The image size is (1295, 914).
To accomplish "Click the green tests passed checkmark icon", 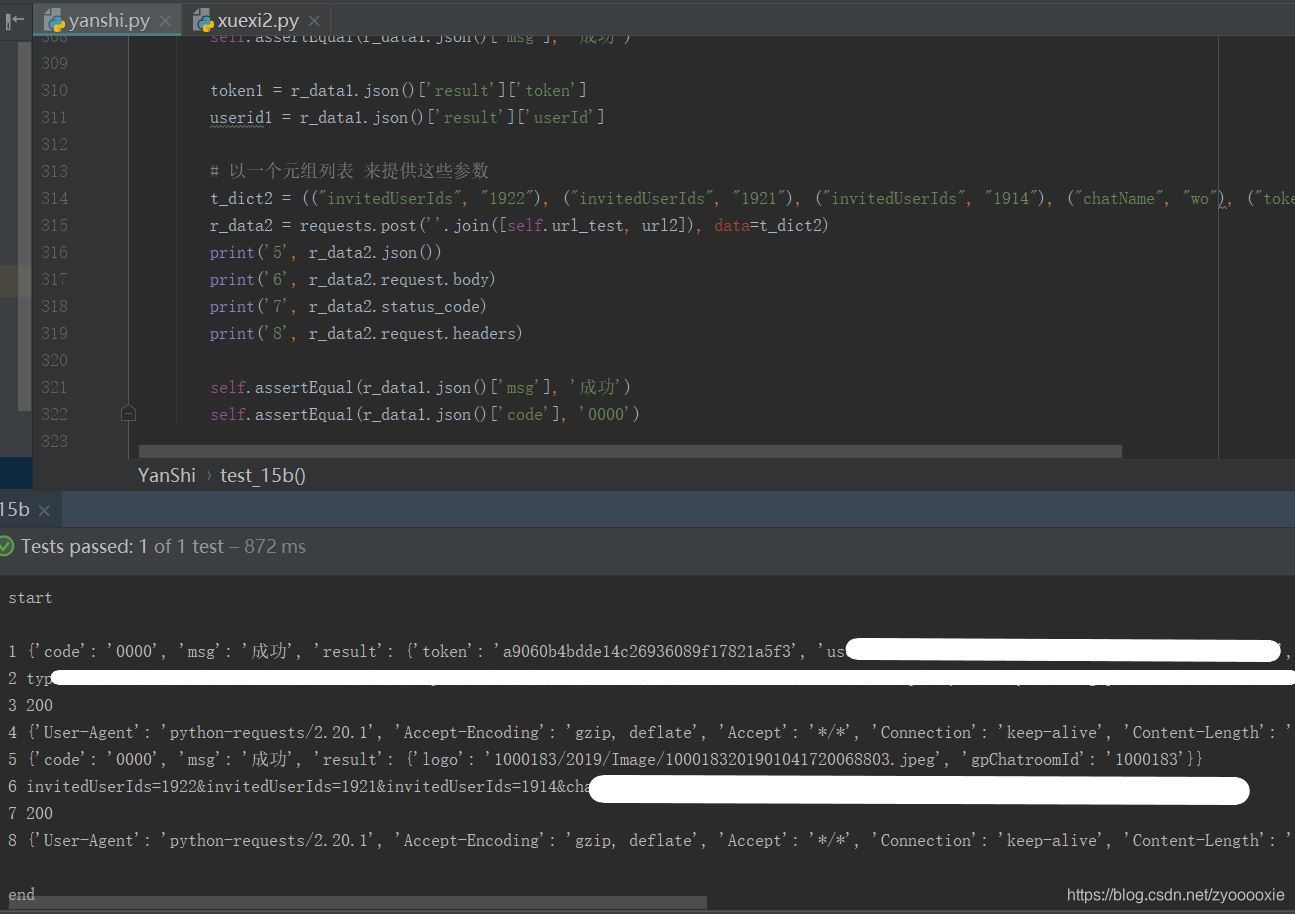I will point(7,546).
